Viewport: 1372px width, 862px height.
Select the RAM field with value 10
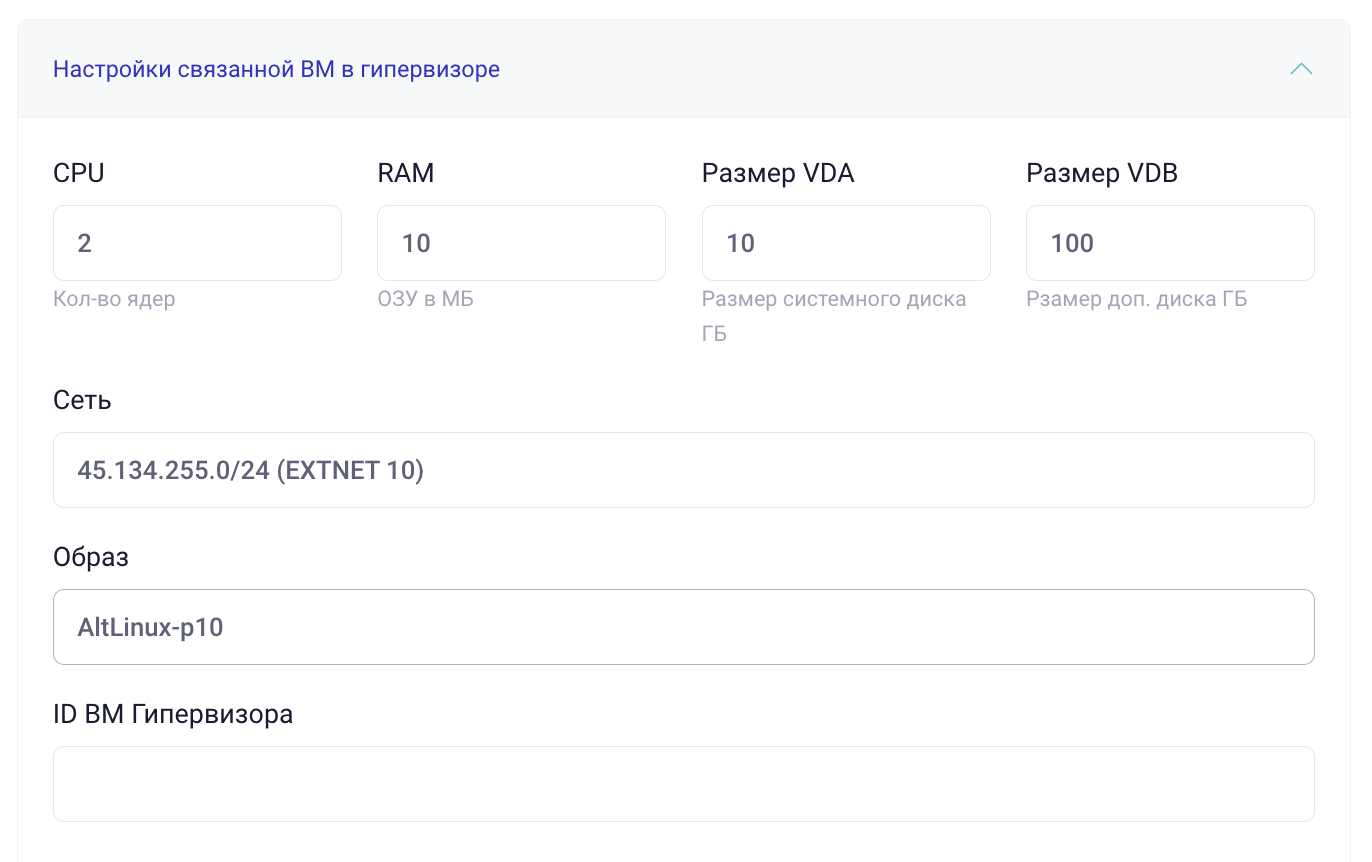520,242
